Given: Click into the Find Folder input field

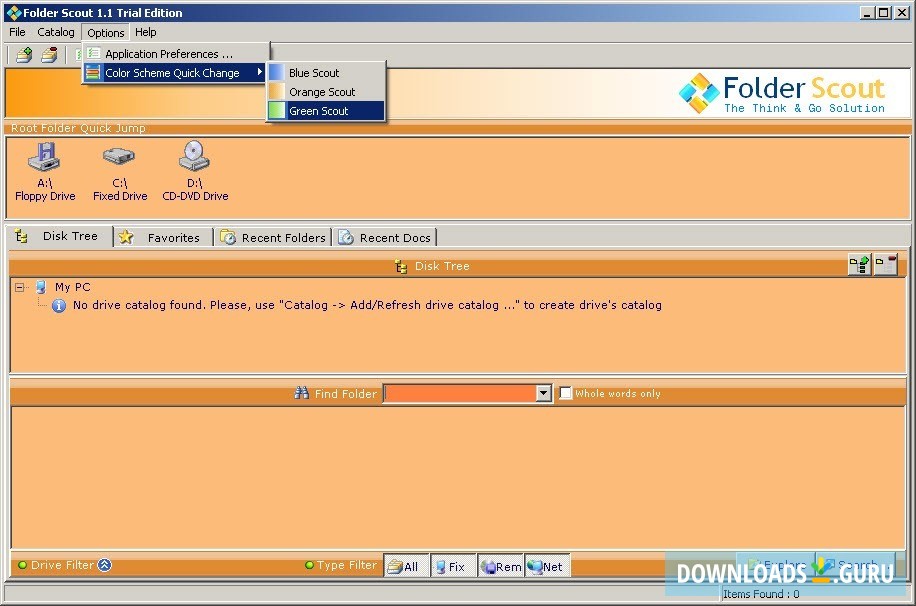Looking at the screenshot, I should (460, 393).
